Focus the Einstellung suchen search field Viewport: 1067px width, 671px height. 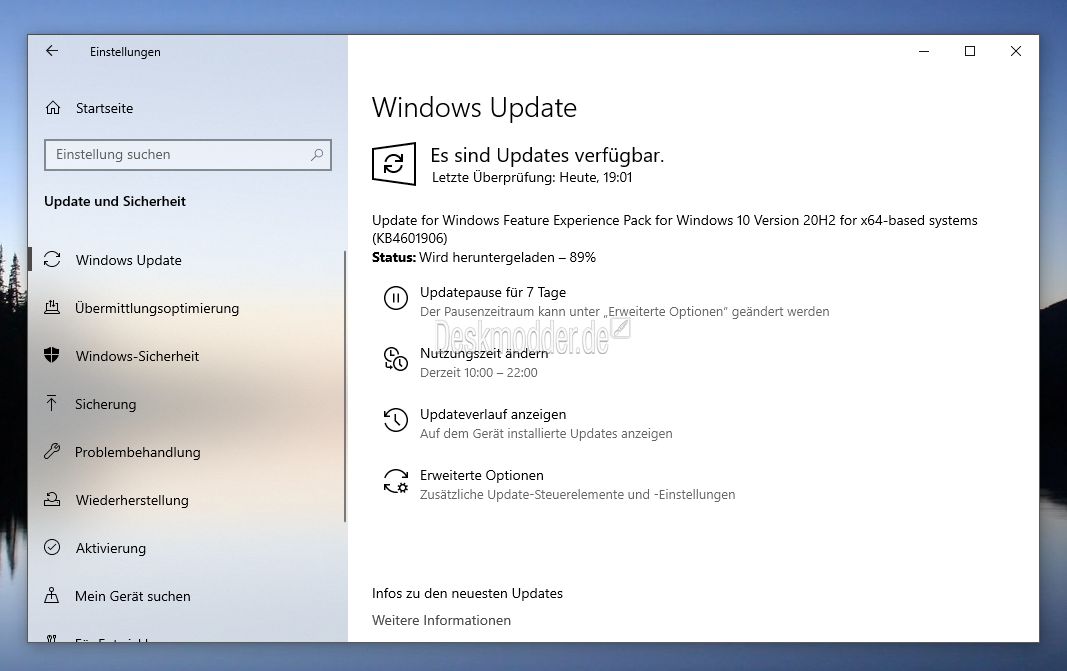(188, 154)
